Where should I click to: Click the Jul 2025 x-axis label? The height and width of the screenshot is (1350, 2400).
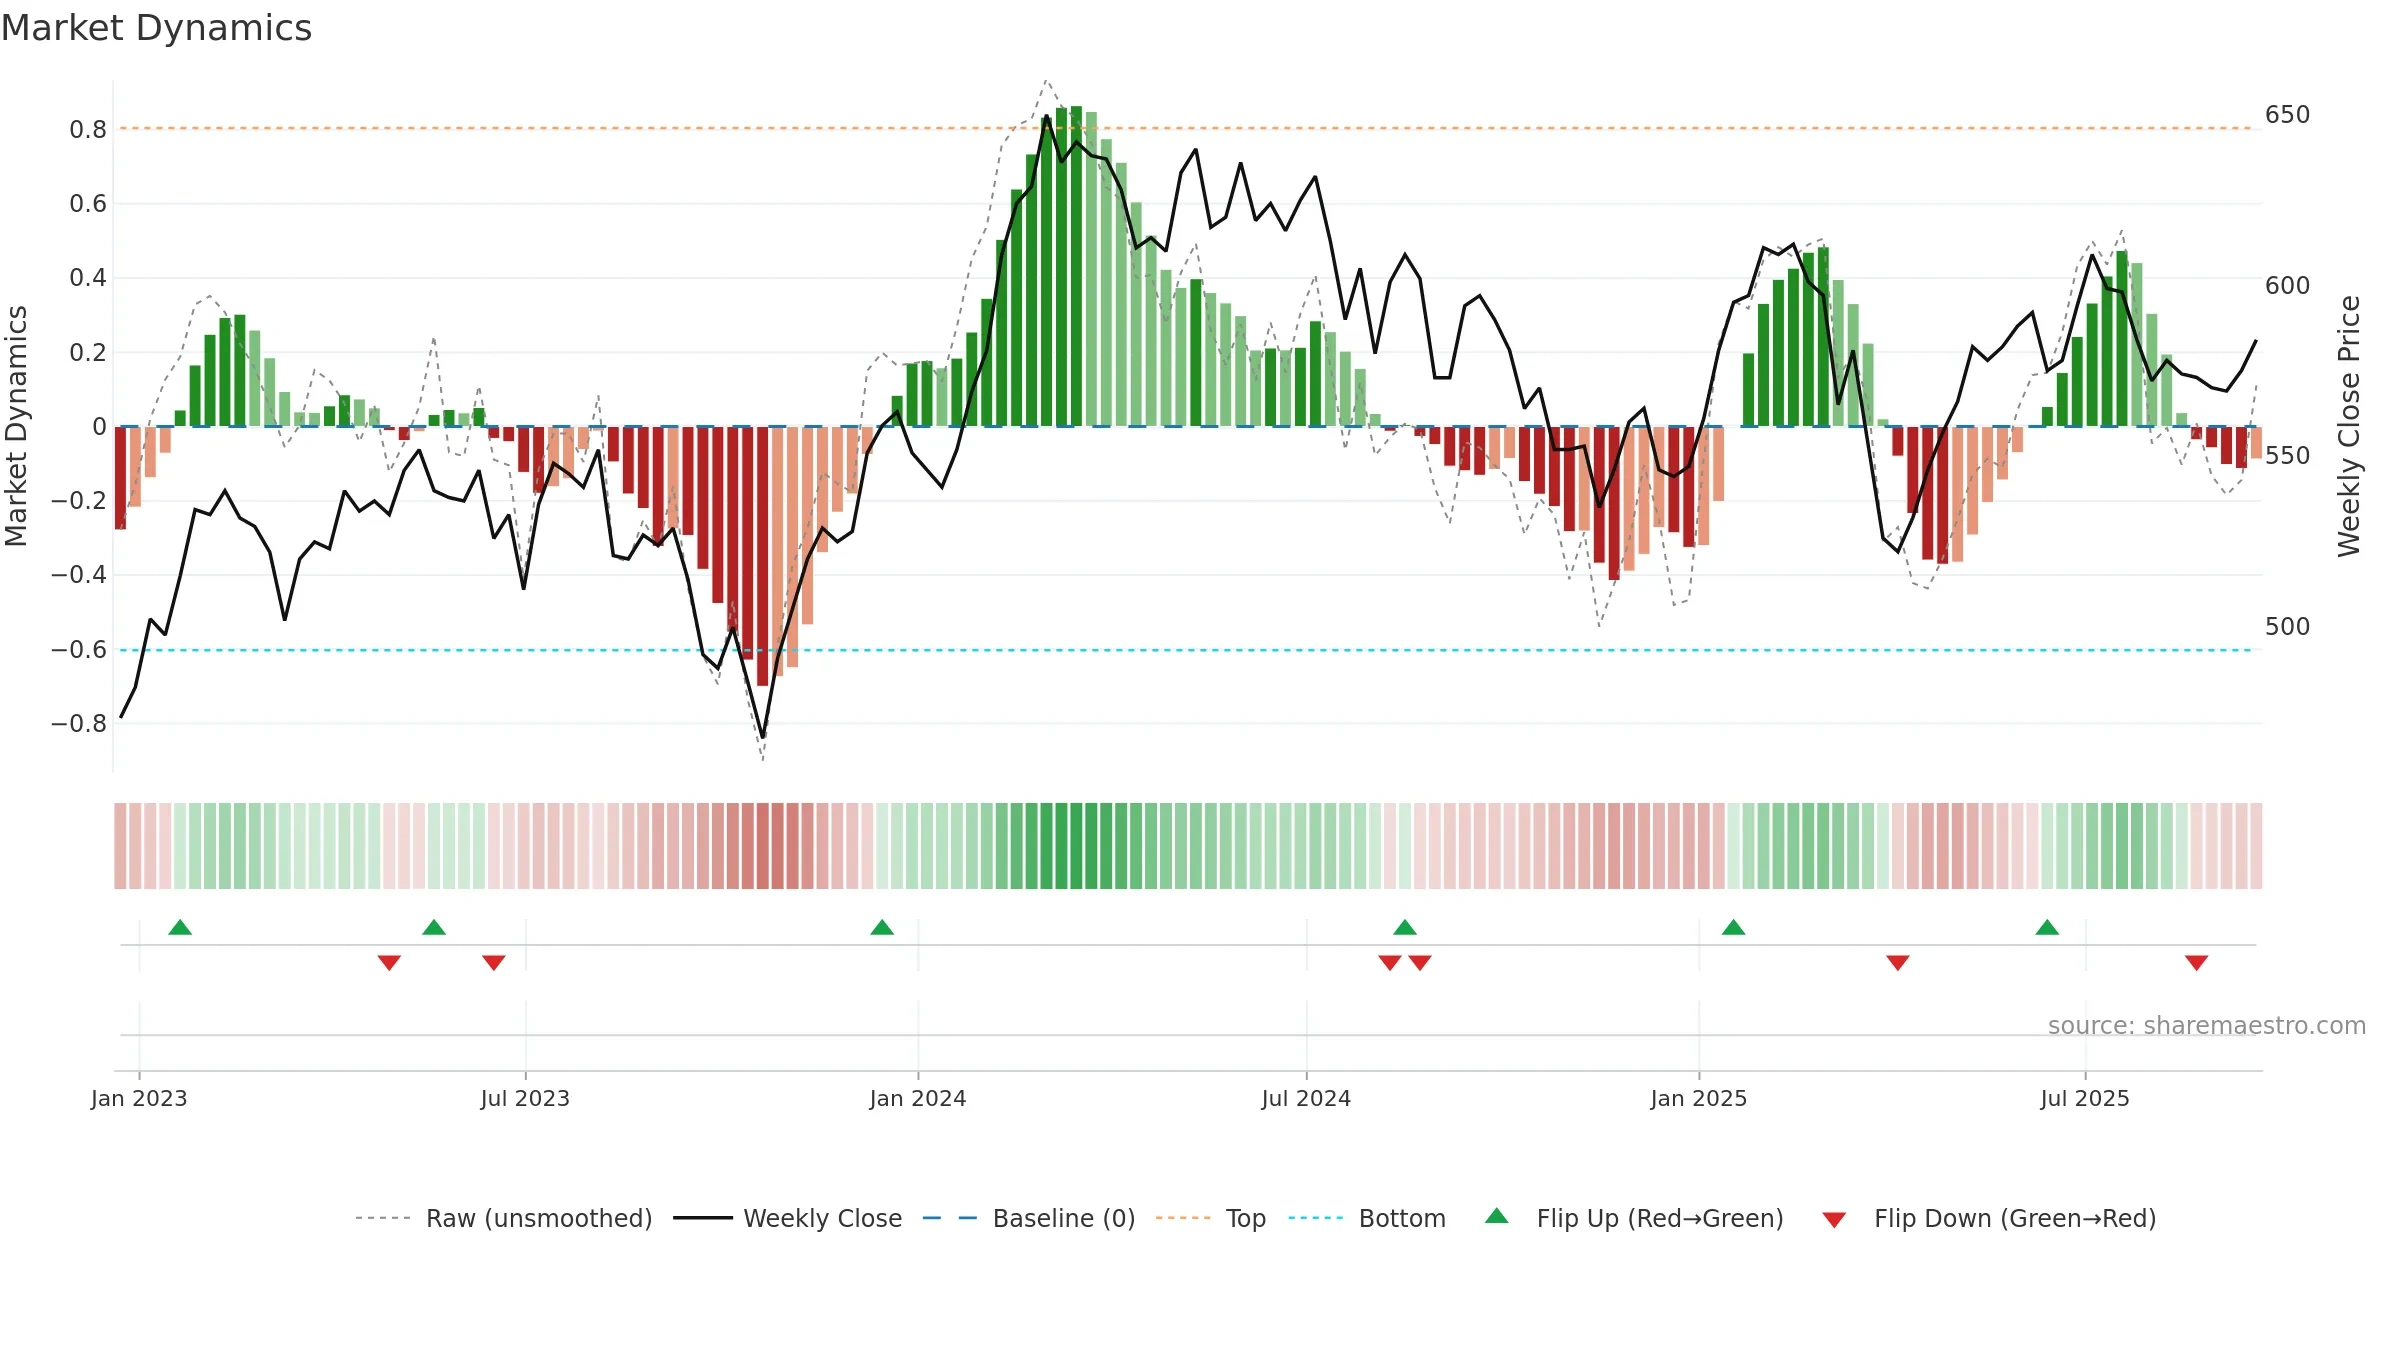point(2085,1098)
